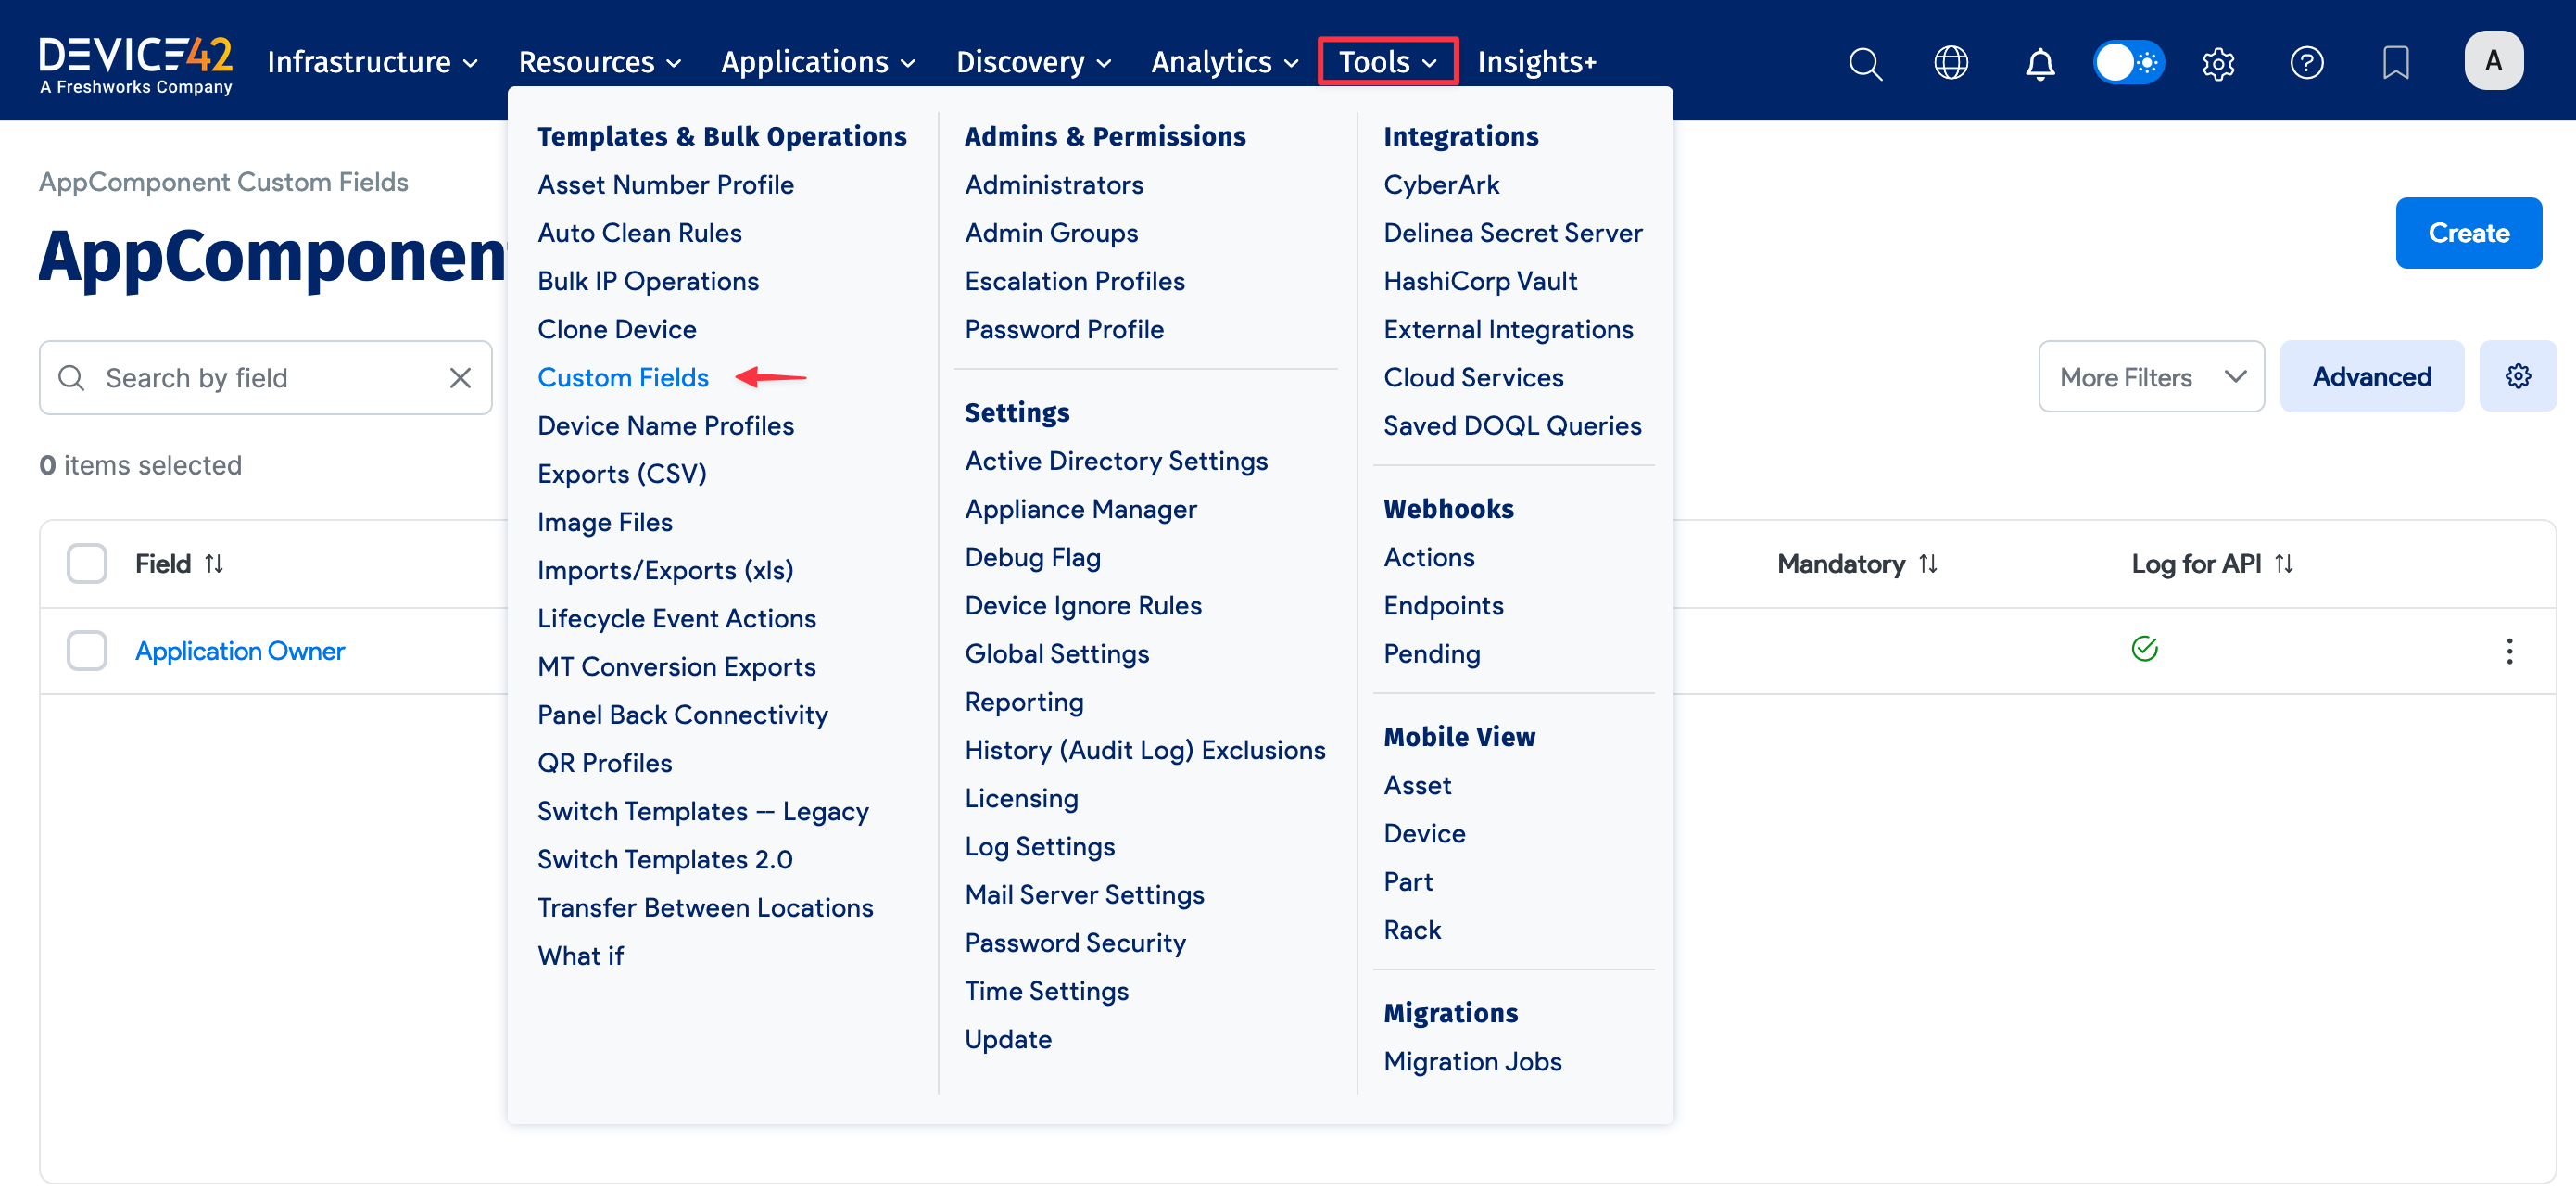The image size is (2576, 1203).
Task: Check the select-all checkbox beside Field
Action: (87, 564)
